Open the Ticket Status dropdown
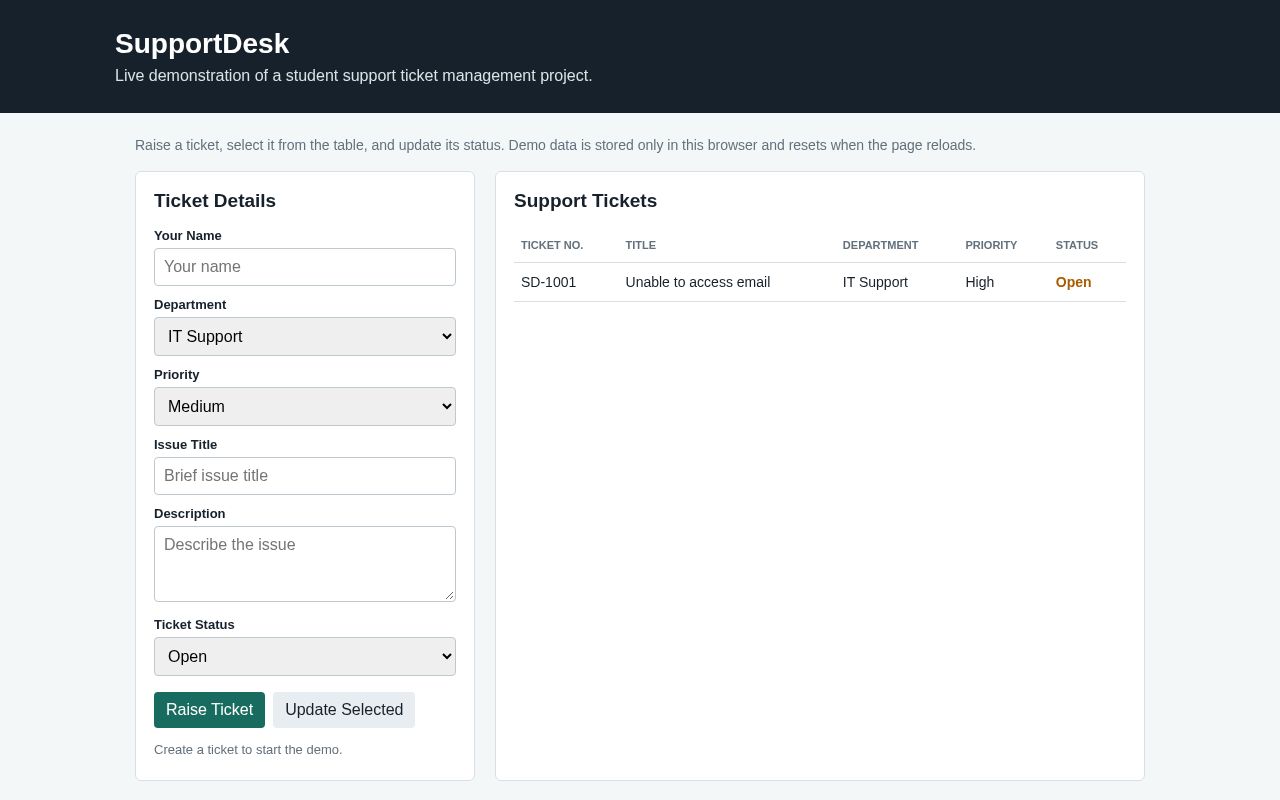1280x800 pixels. pos(305,657)
